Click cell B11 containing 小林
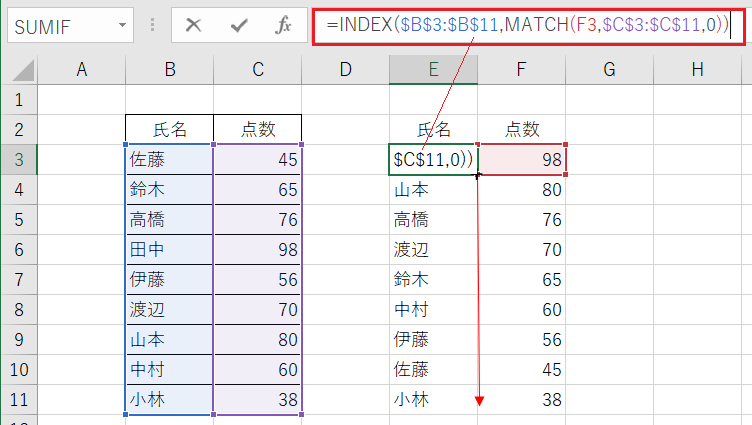 point(170,400)
